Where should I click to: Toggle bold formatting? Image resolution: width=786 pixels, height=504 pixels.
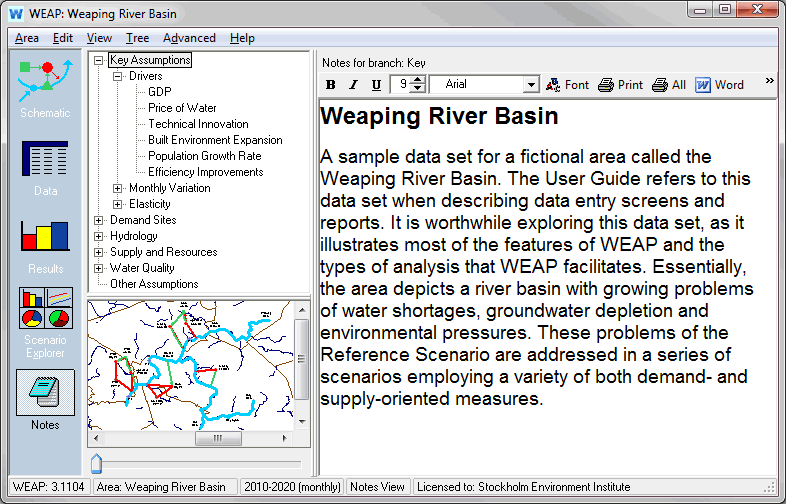click(x=329, y=85)
